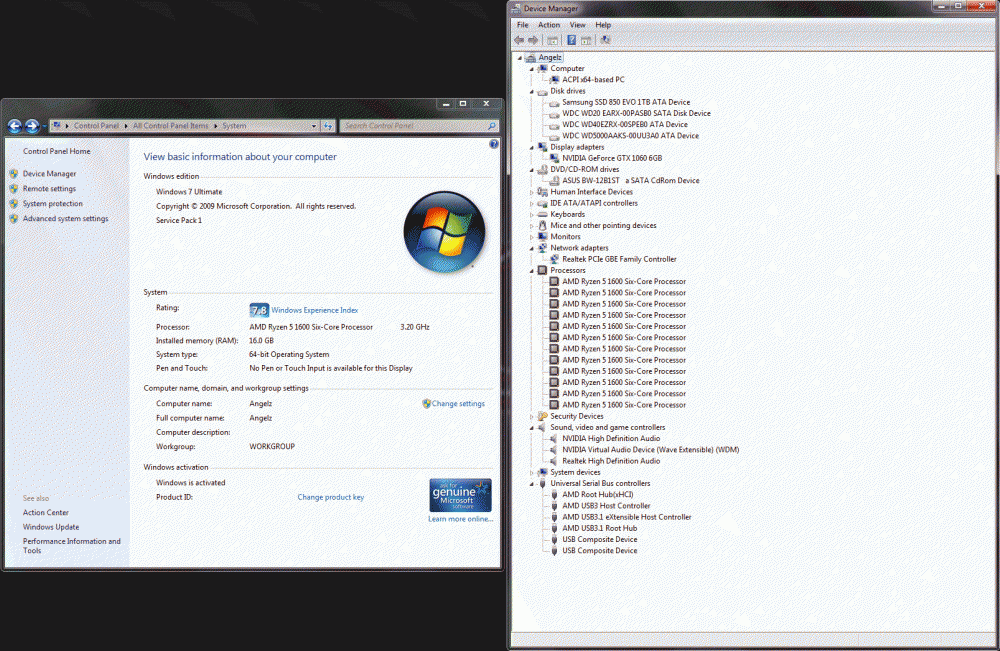Screen dimensions: 1000x651
Task: Open the address bar history dropdown
Action: point(313,126)
